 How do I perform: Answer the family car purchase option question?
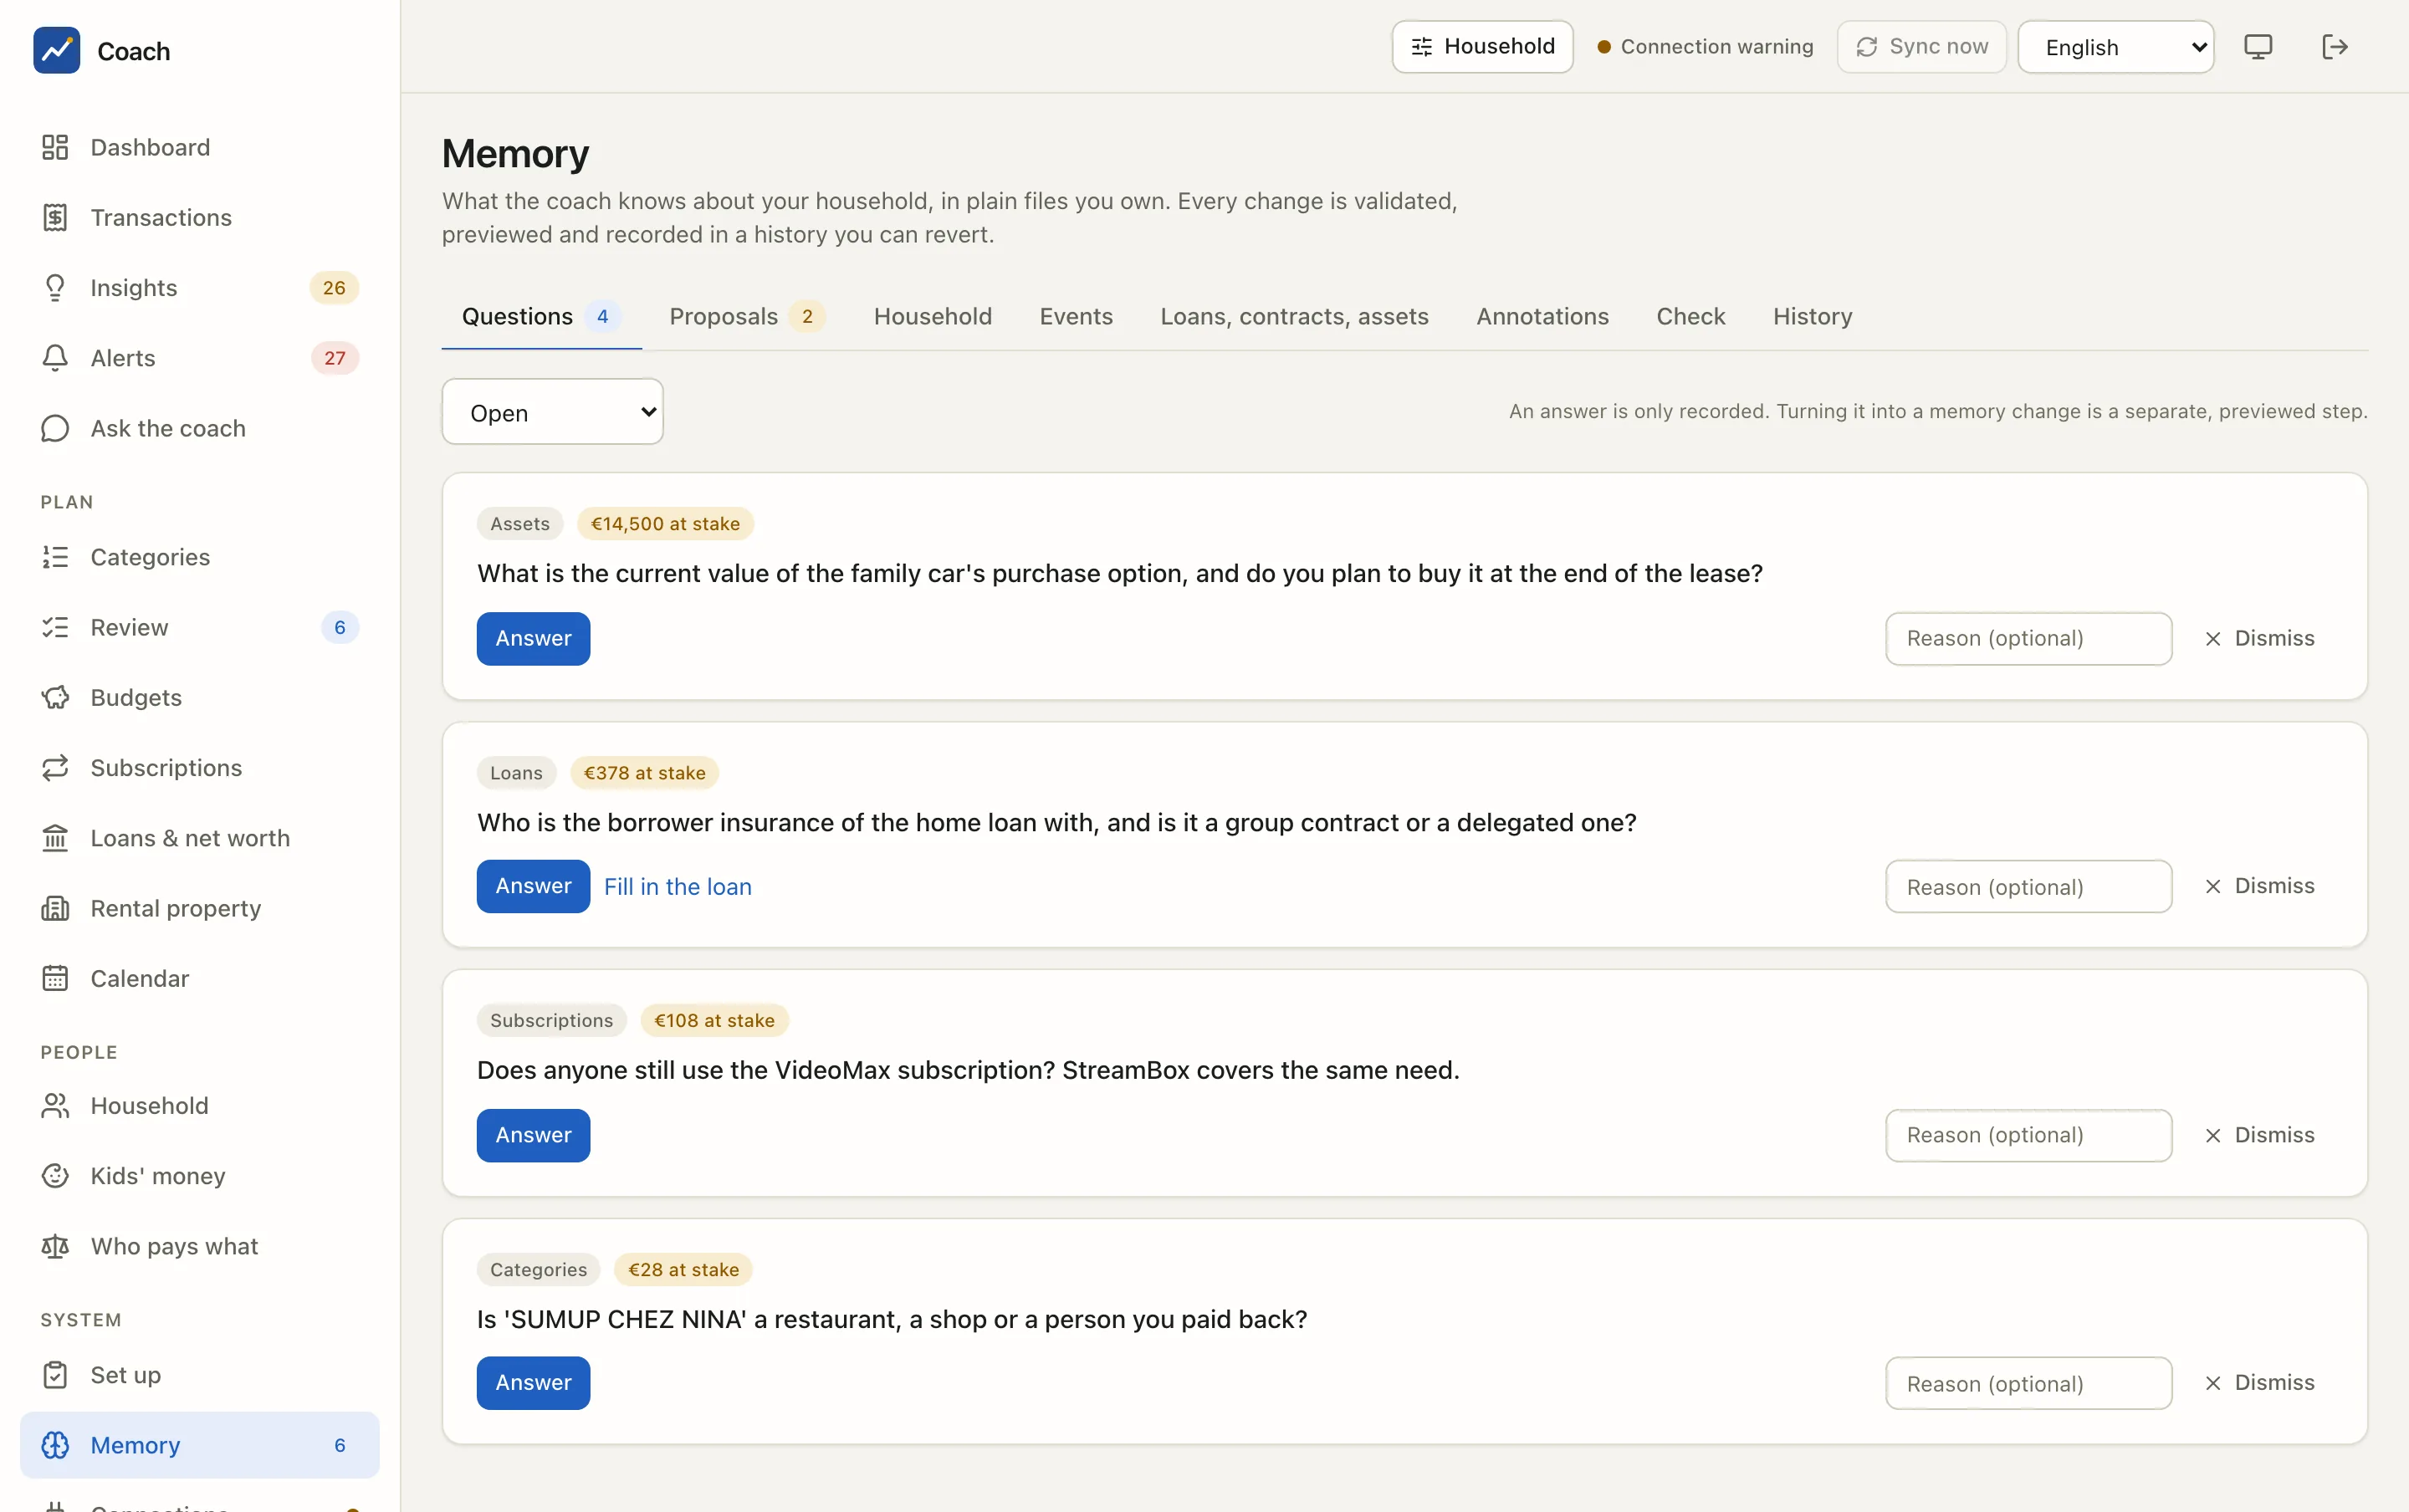coord(533,638)
